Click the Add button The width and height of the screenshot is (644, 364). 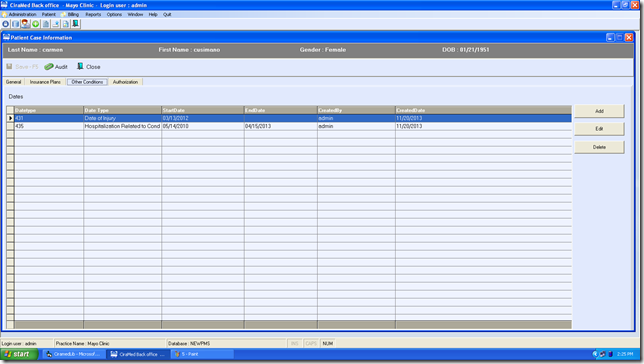599,111
